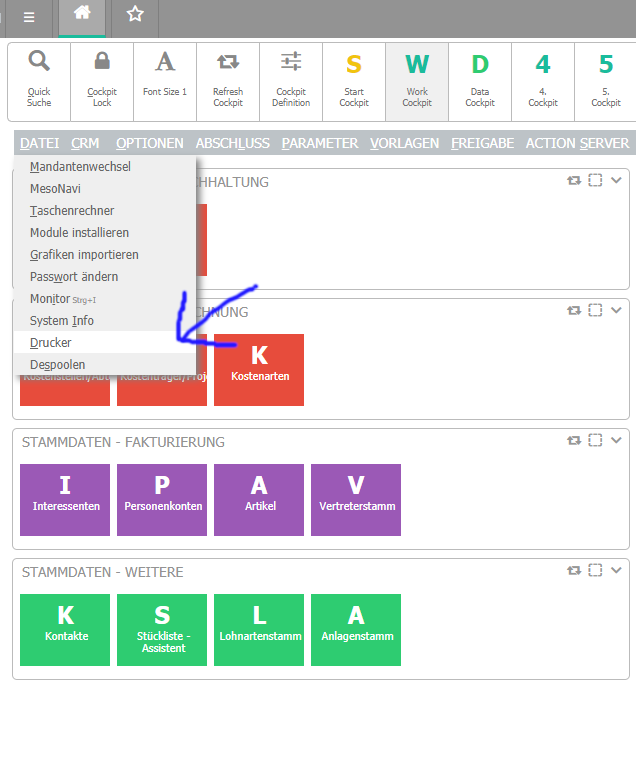Refresh the Stammdaten - Weitere panel
The height and width of the screenshot is (776, 636).
point(574,570)
